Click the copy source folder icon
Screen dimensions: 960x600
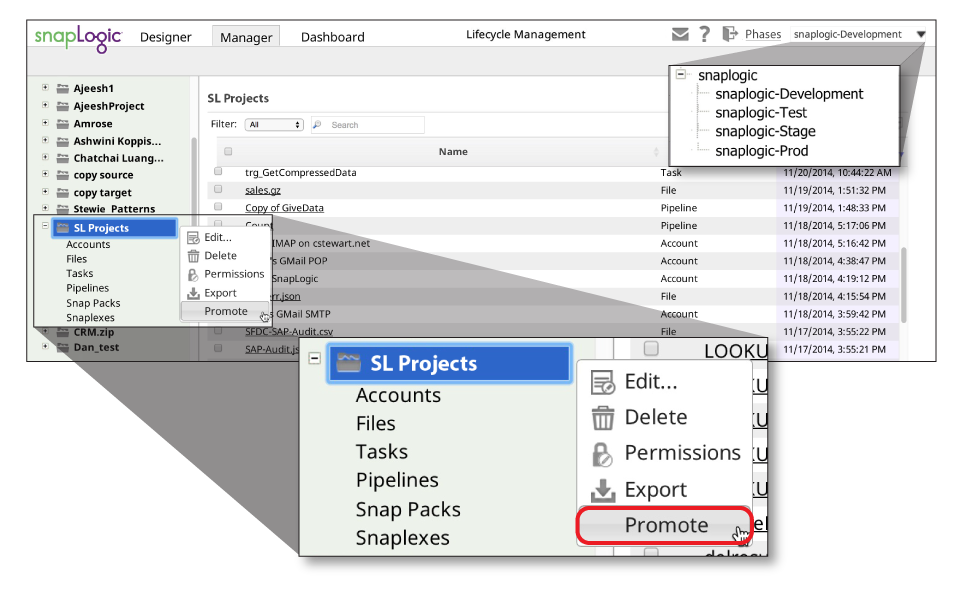click(62, 175)
